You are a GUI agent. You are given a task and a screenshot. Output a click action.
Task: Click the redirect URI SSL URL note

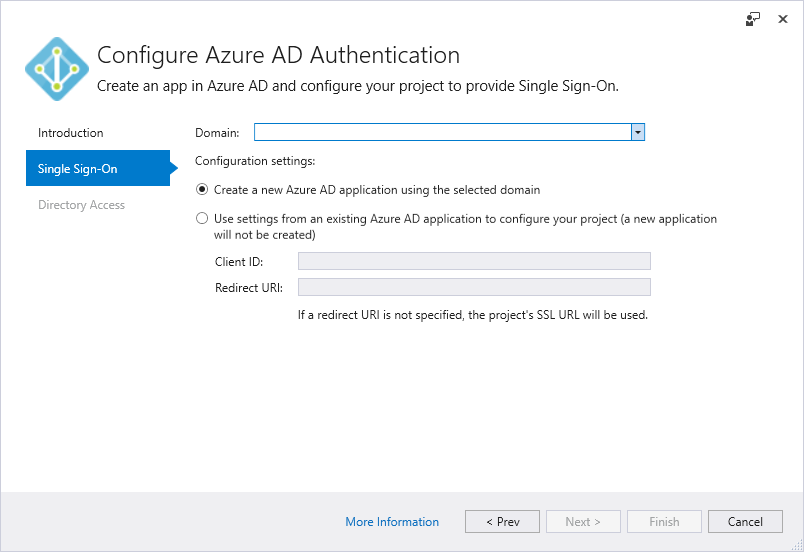[473, 315]
